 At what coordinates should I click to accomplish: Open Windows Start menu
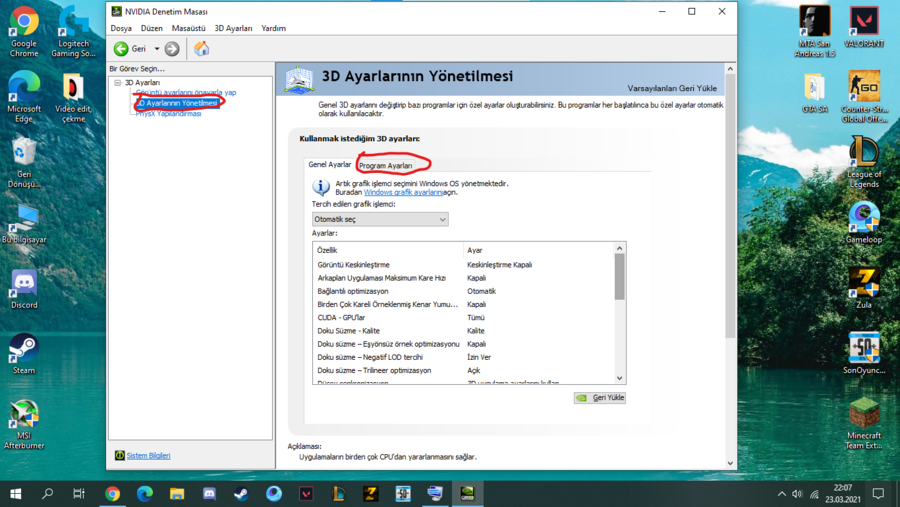pos(15,493)
